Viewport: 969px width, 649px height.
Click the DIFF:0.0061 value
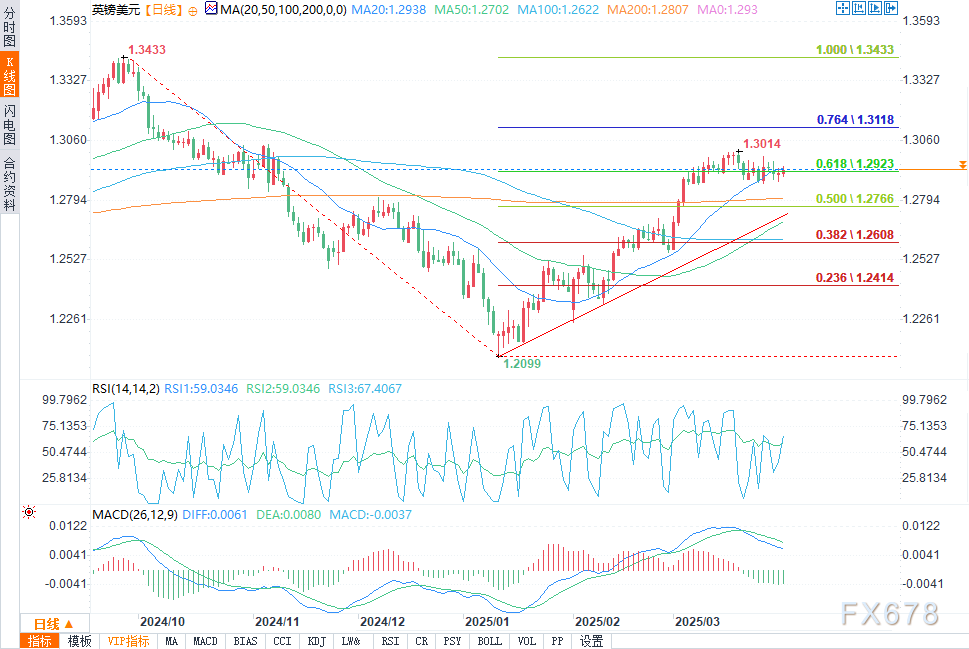pyautogui.click(x=214, y=515)
